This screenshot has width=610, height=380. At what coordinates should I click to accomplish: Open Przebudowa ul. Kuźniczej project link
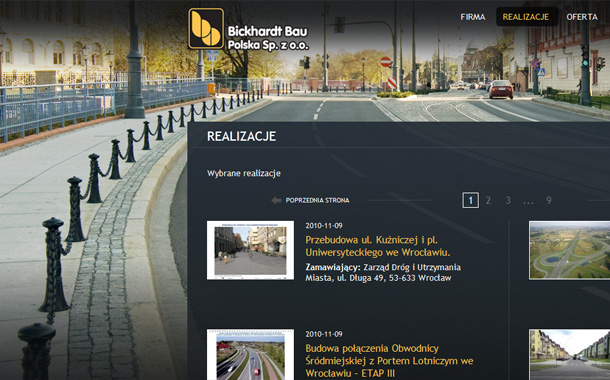(x=377, y=246)
